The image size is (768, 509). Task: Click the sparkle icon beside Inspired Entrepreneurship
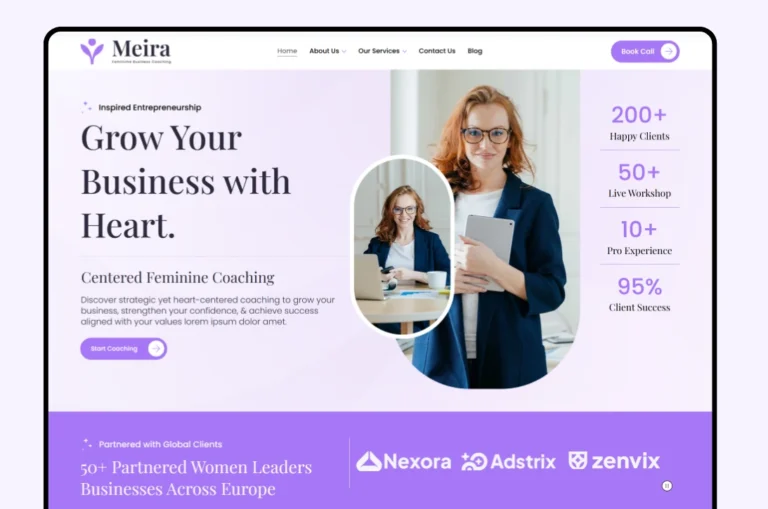(x=87, y=107)
